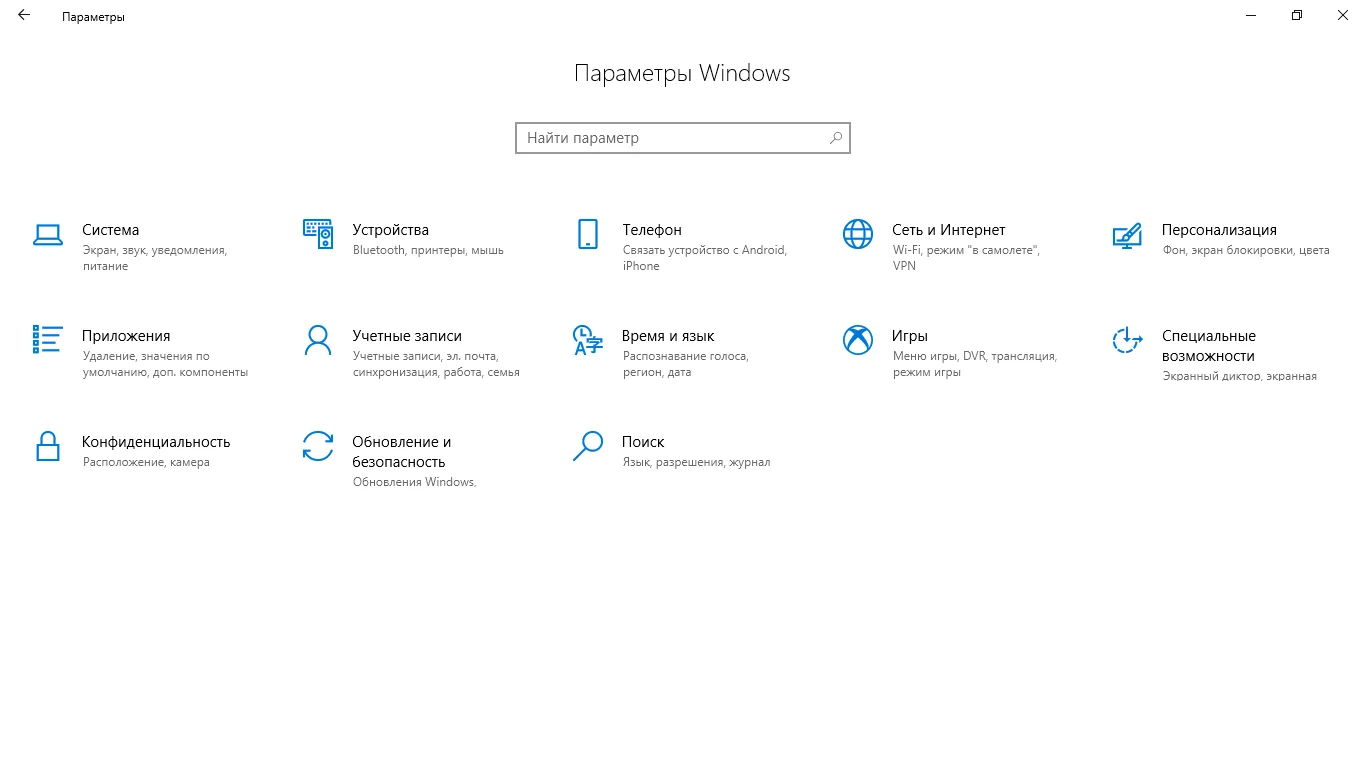Click the Xbox icon for Игры
Image resolution: width=1366 pixels, height=768 pixels.
coord(858,340)
